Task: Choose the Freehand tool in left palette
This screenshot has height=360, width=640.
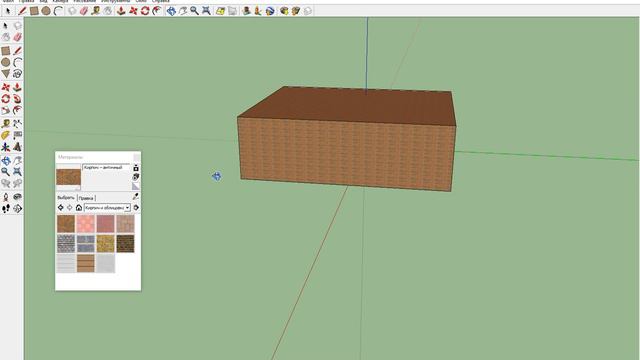Action: pyautogui.click(x=17, y=74)
